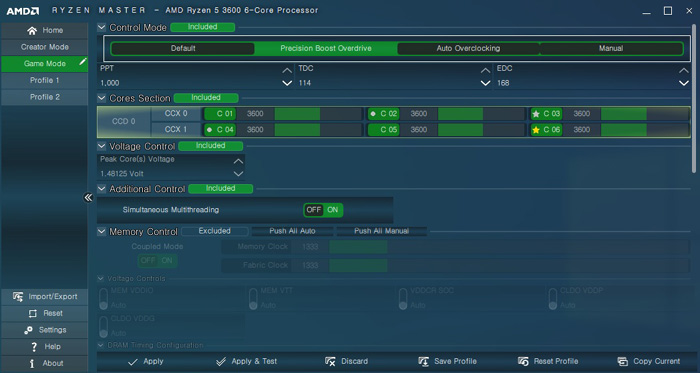
Task: Toggle Simultaneous Multithreading OFF/ON switch
Action: click(x=323, y=210)
